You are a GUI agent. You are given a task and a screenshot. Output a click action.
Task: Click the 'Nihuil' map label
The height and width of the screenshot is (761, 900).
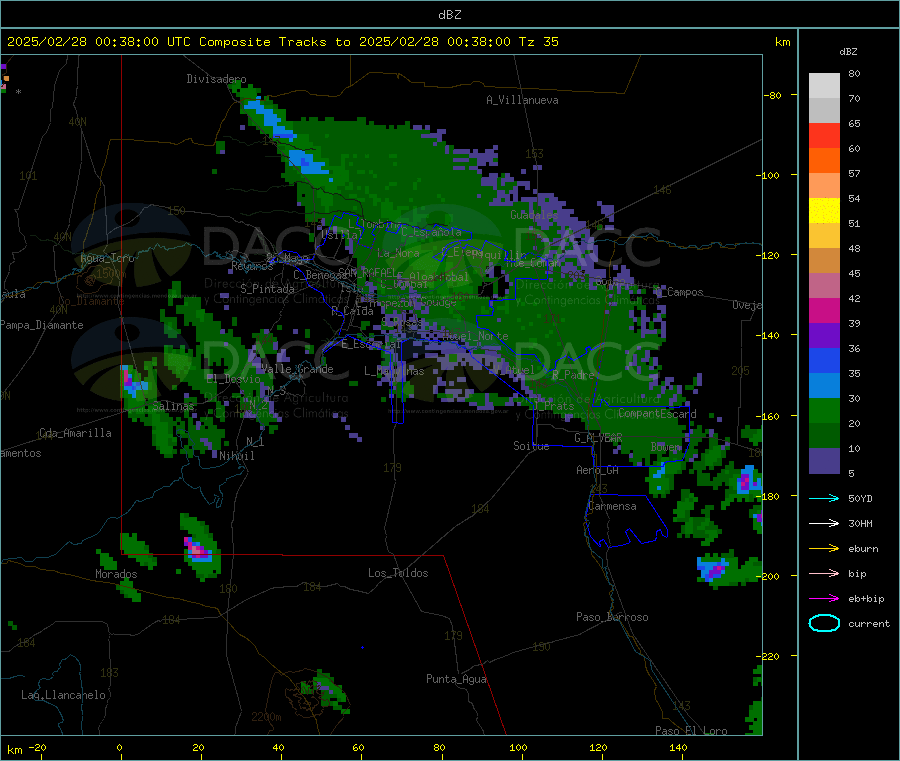click(x=236, y=456)
